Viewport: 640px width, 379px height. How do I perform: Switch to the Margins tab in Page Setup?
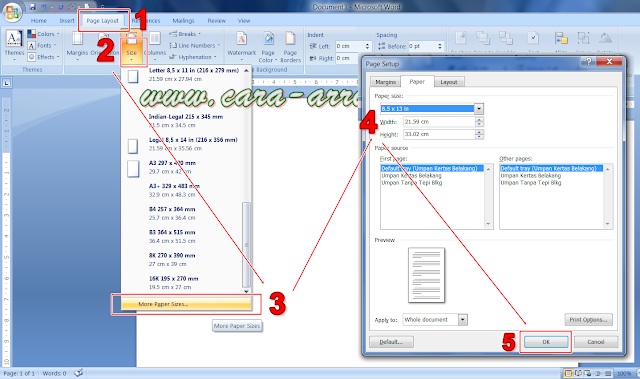tap(385, 82)
